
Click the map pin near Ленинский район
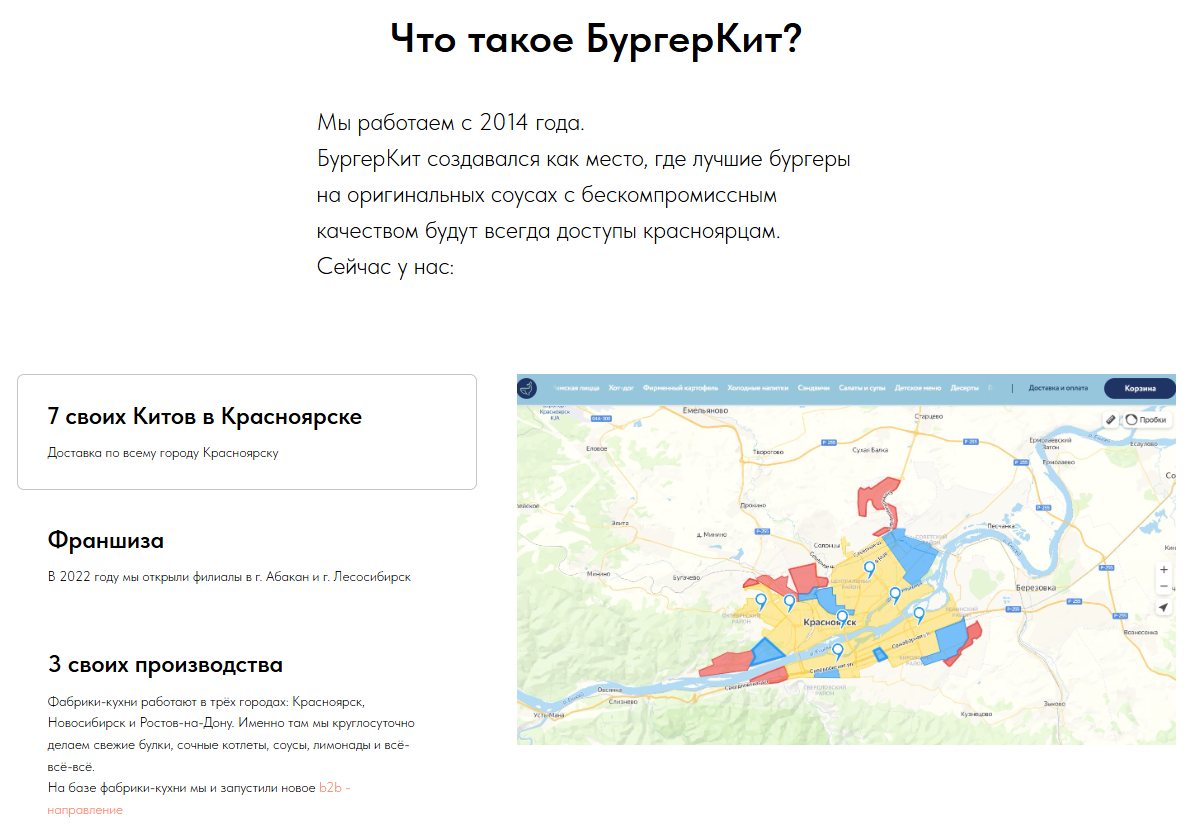point(919,615)
